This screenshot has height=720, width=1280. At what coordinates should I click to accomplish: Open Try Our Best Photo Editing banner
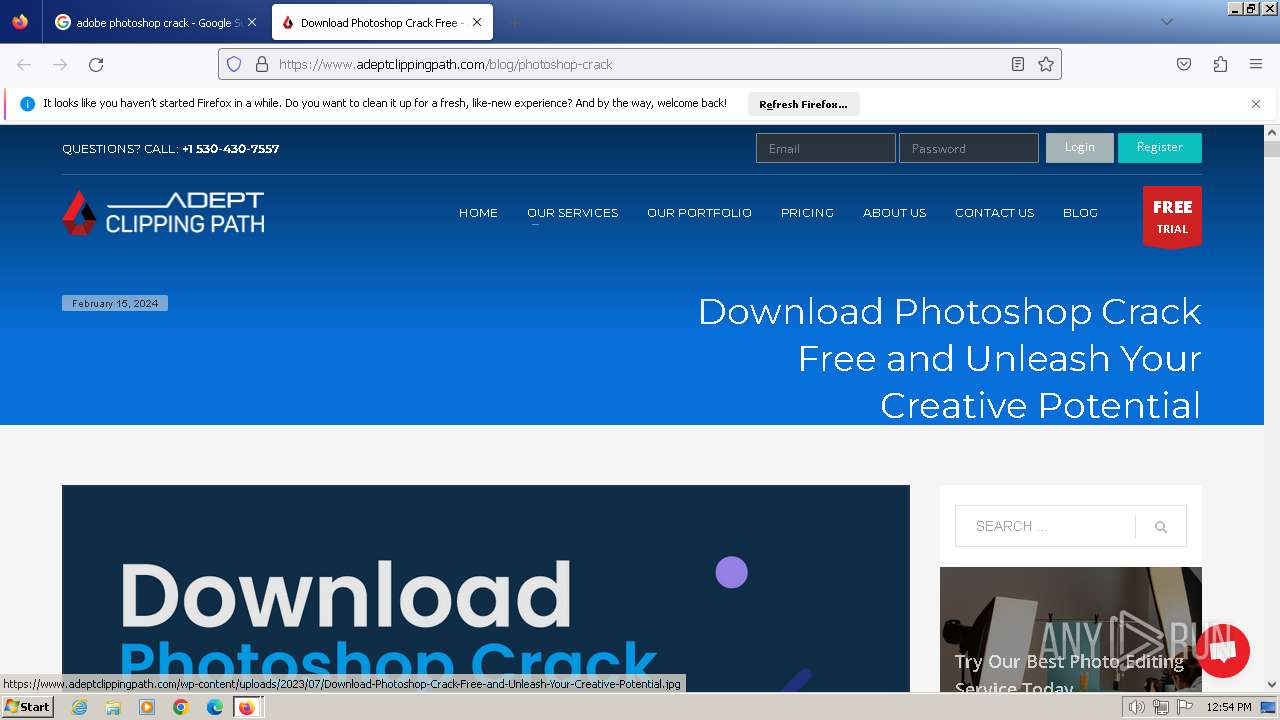coord(1070,630)
